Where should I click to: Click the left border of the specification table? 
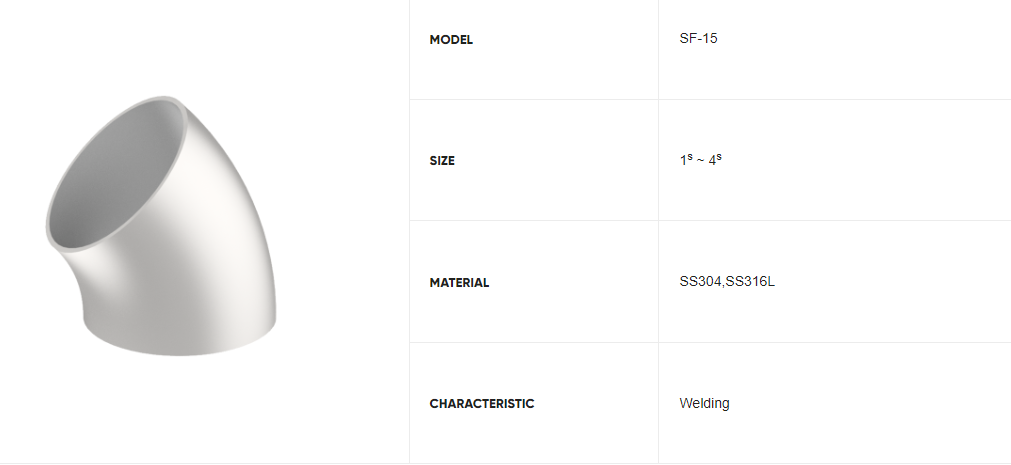coord(409,230)
